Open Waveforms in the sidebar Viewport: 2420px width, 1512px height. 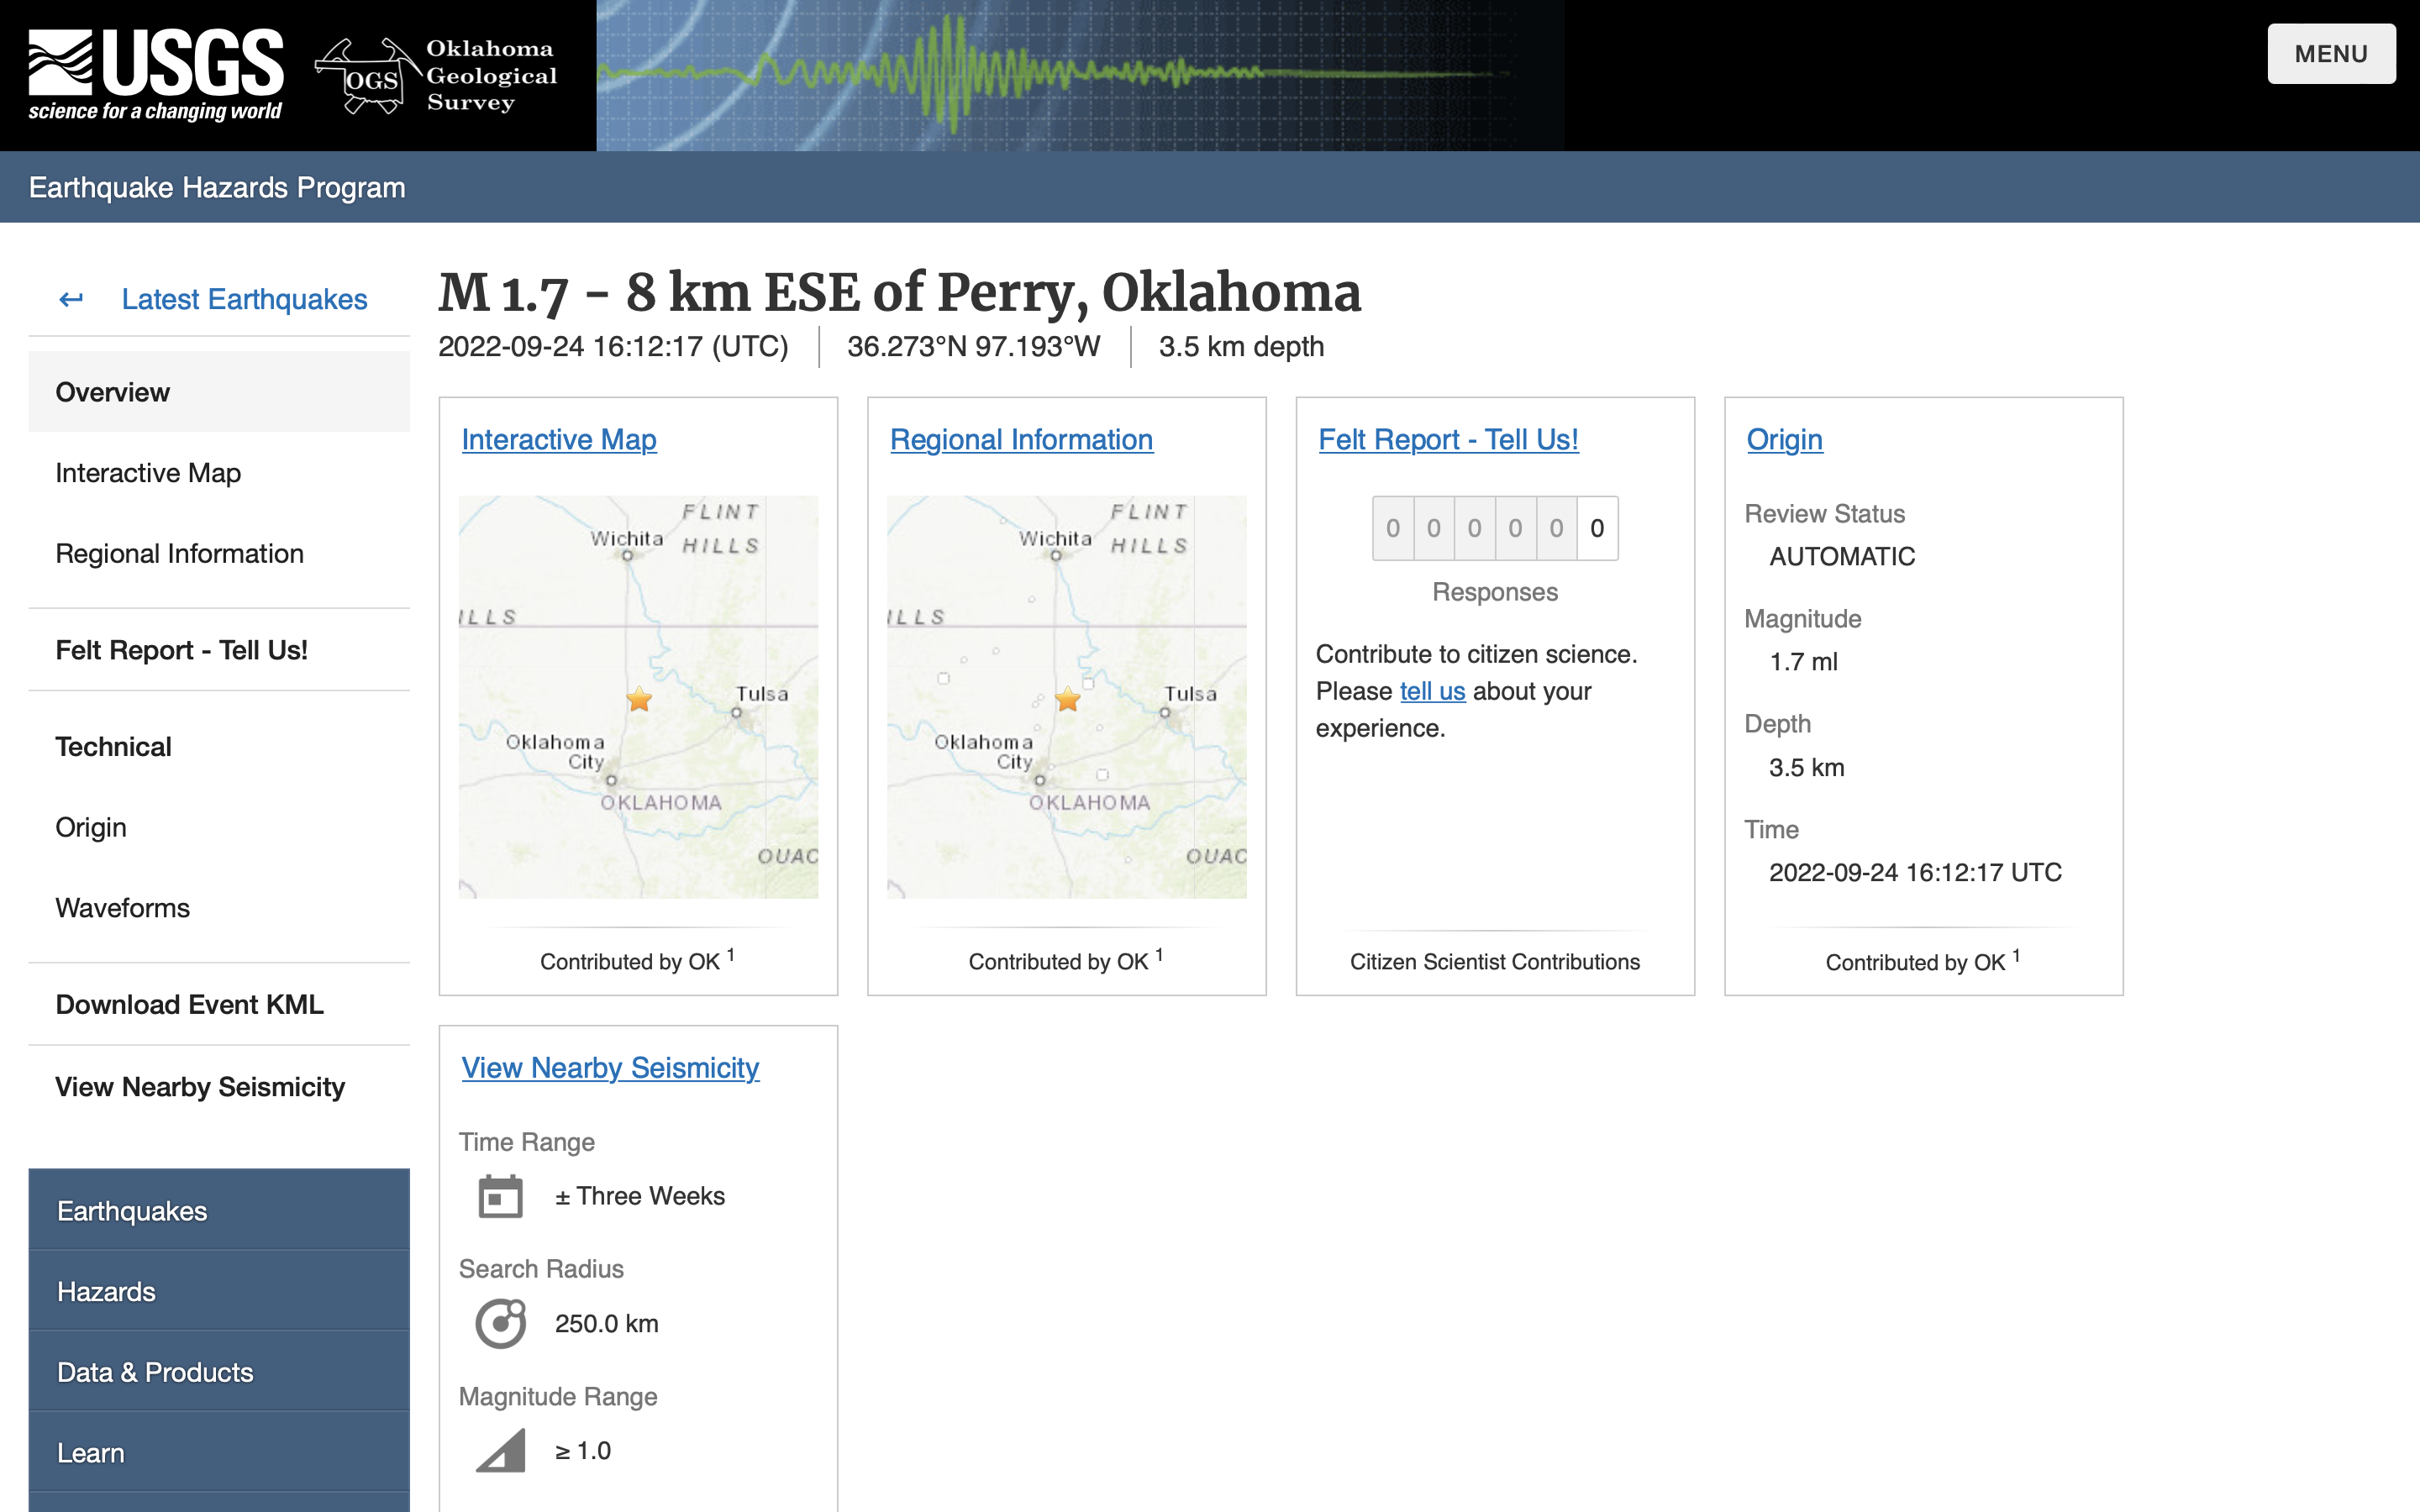coord(122,908)
